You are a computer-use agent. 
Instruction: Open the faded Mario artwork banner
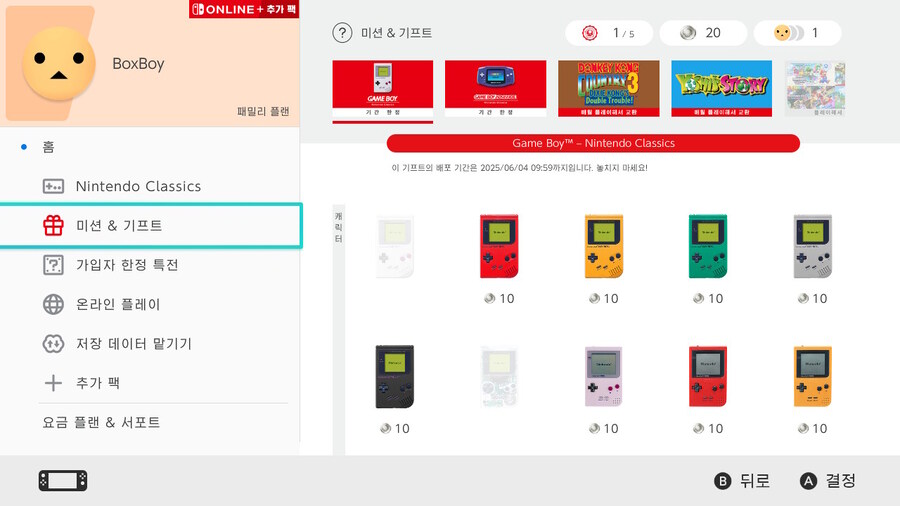point(815,89)
